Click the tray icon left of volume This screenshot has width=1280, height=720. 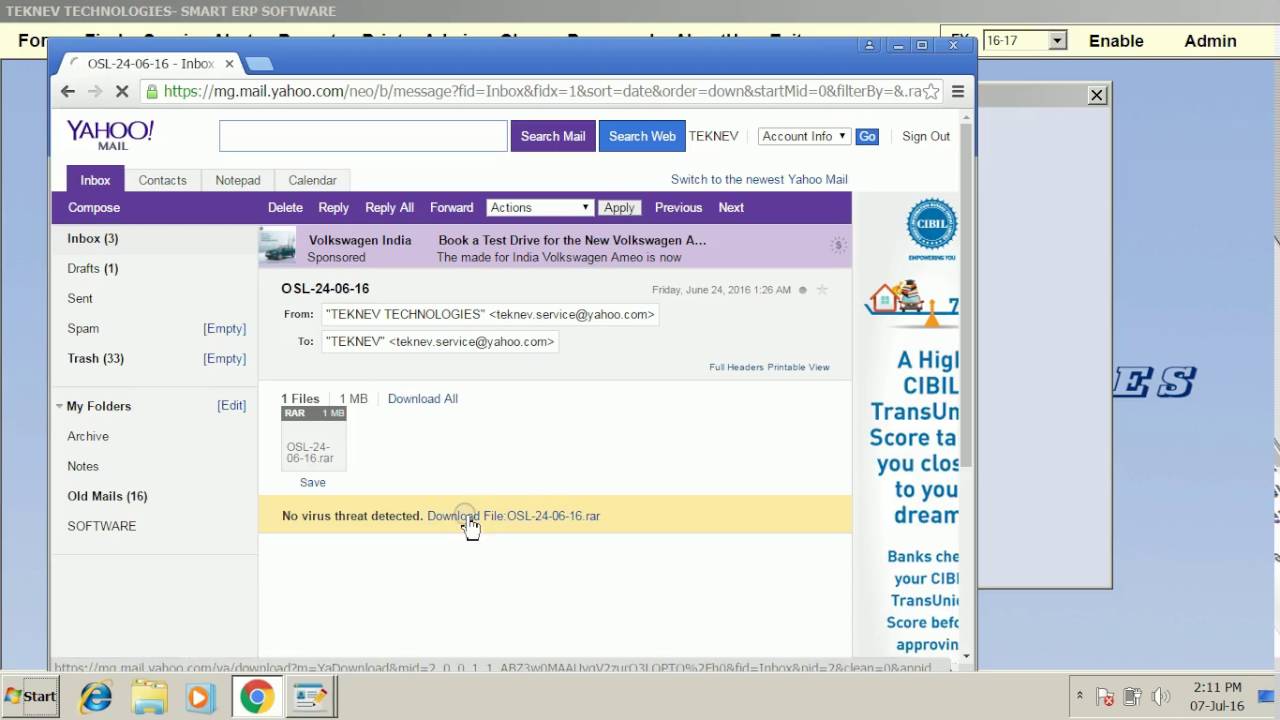click(1133, 696)
